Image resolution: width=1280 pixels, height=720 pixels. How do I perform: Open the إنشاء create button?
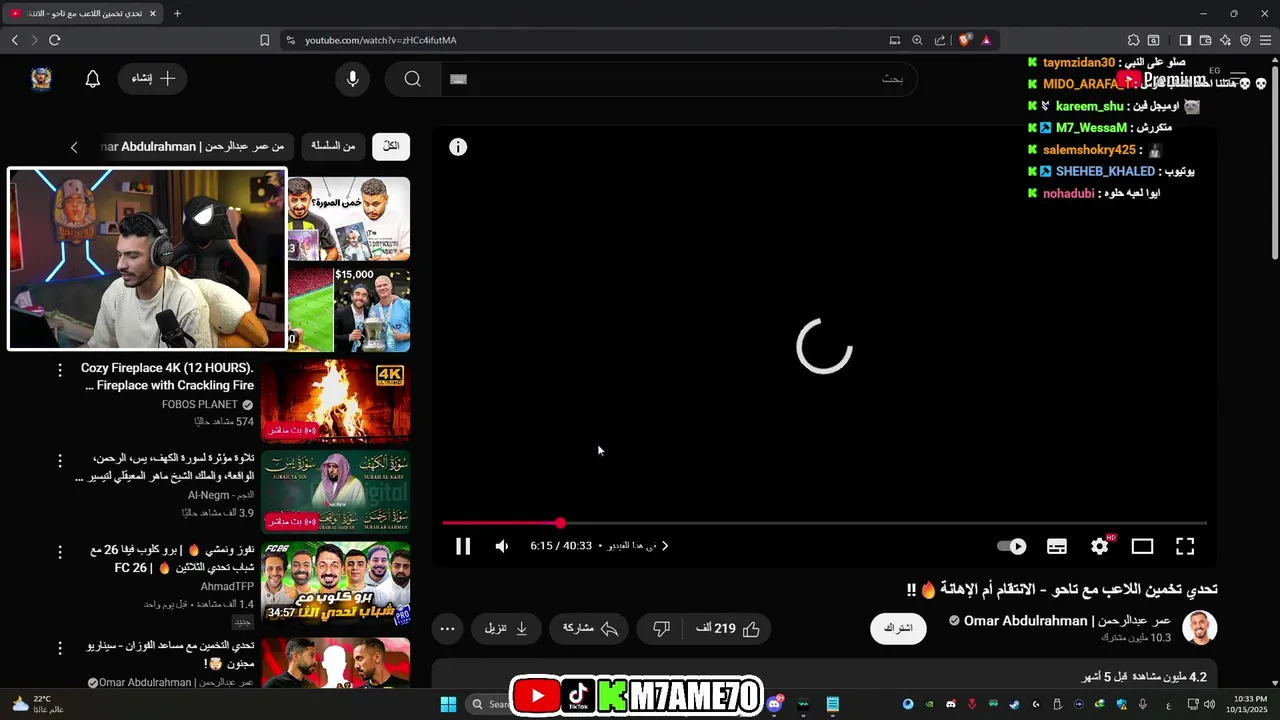(x=153, y=78)
